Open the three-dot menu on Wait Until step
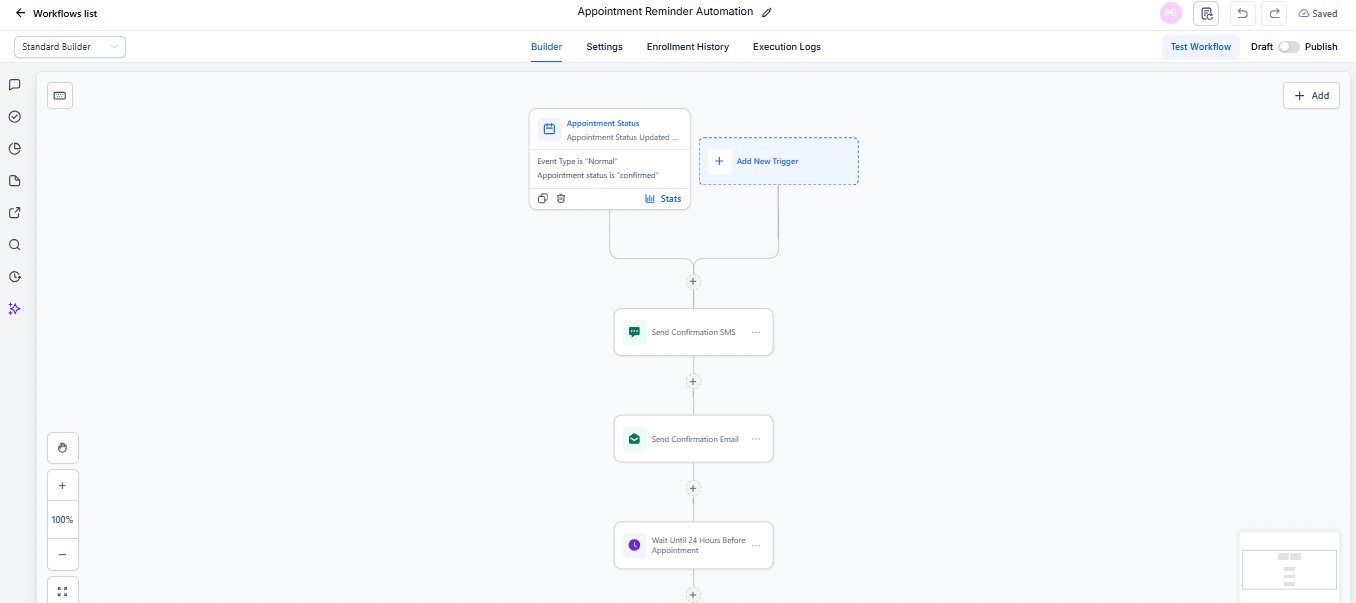 [x=756, y=545]
